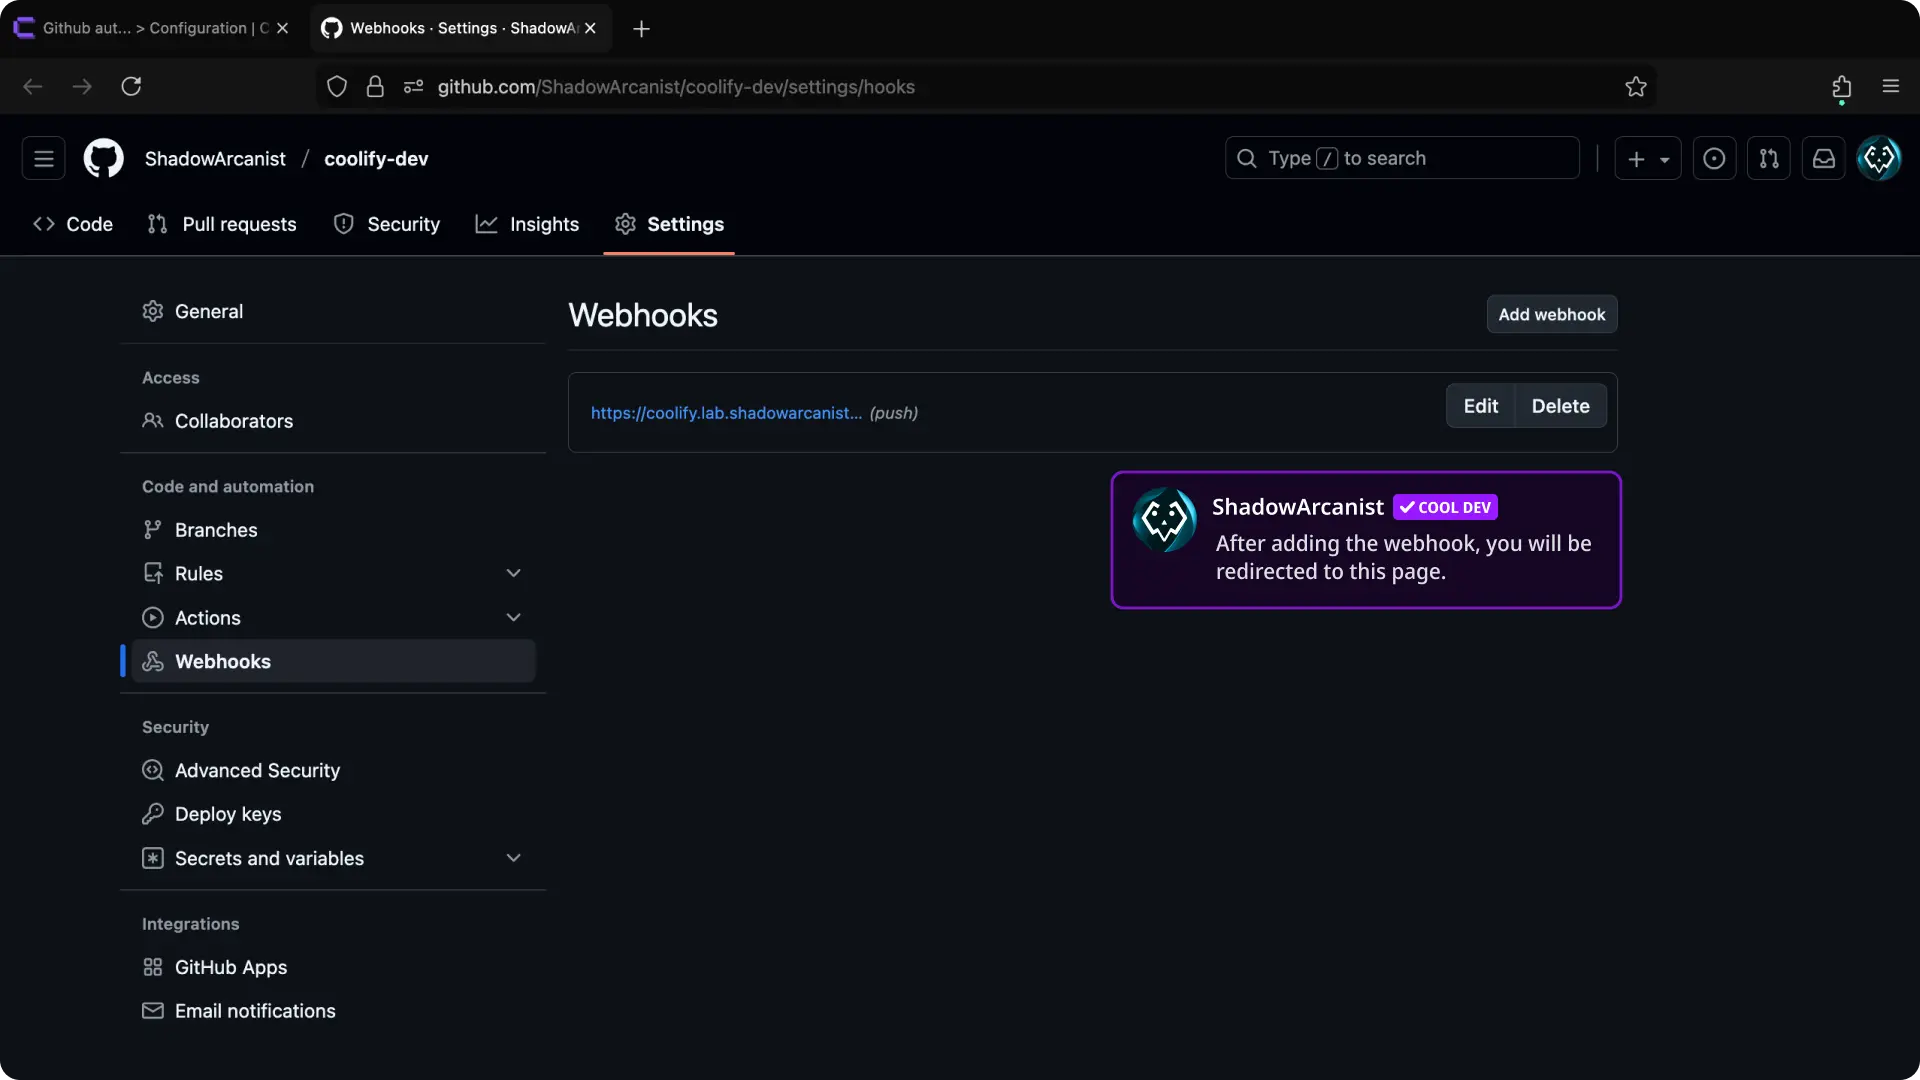Expand the Rules section
Image resolution: width=1920 pixels, height=1080 pixels.
click(x=513, y=573)
